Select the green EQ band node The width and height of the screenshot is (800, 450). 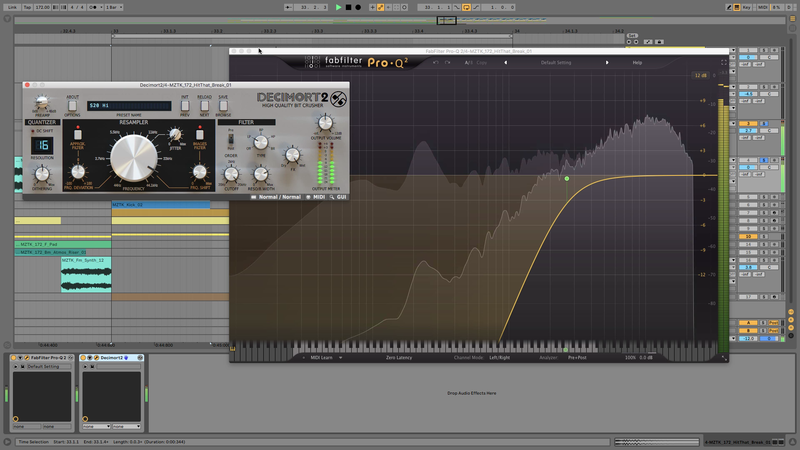click(567, 179)
